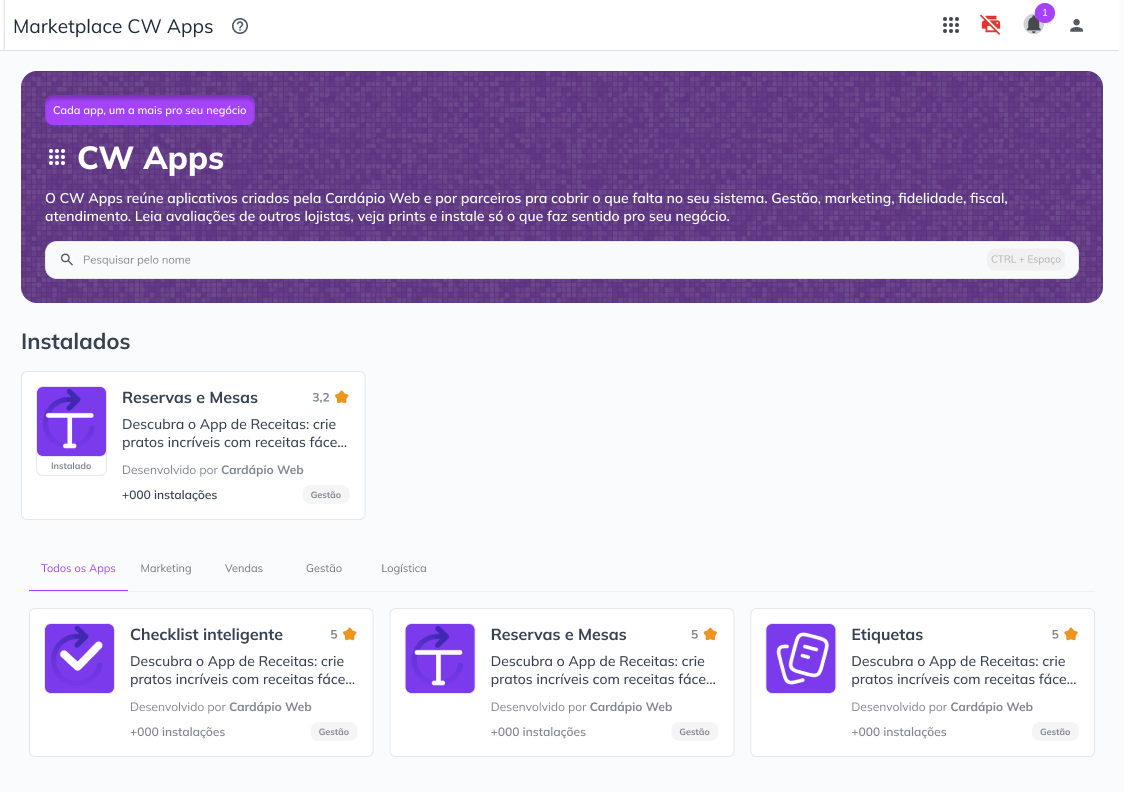Click Gestão tag on Etiquetas card

pyautogui.click(x=1055, y=732)
